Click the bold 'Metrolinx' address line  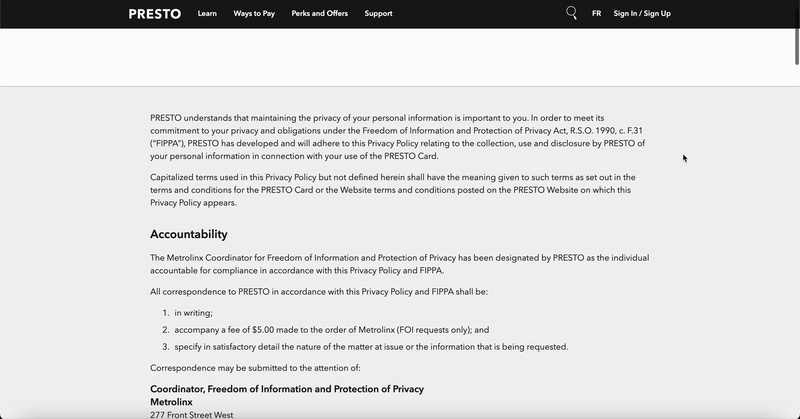click(171, 402)
